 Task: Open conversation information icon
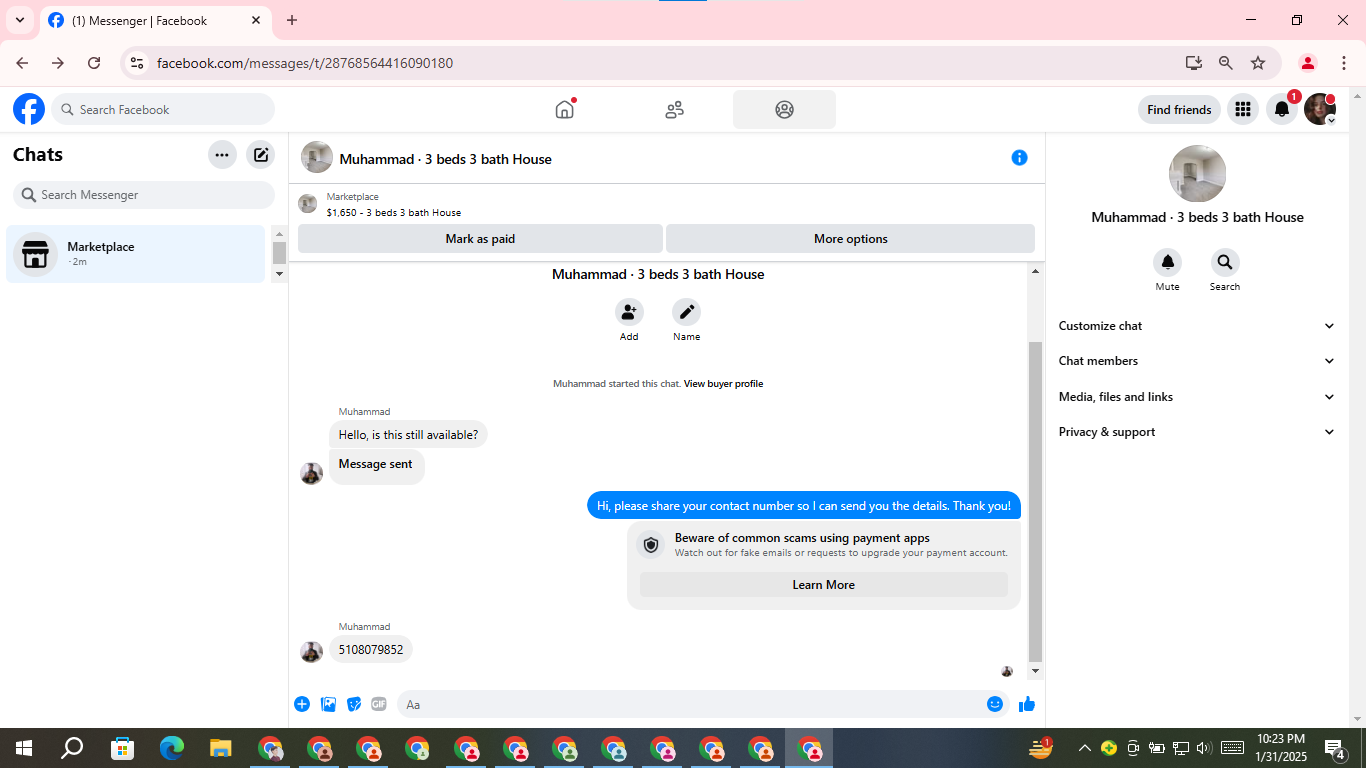(1019, 158)
